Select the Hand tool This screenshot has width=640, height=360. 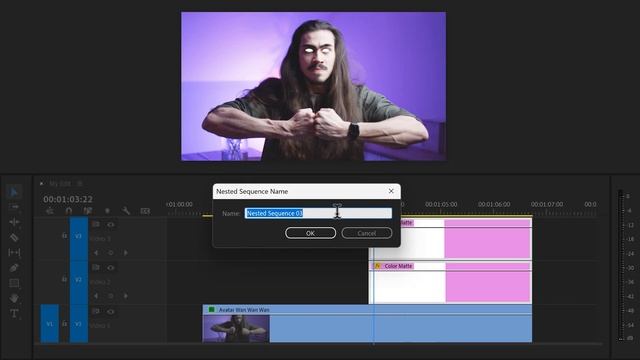[14, 298]
